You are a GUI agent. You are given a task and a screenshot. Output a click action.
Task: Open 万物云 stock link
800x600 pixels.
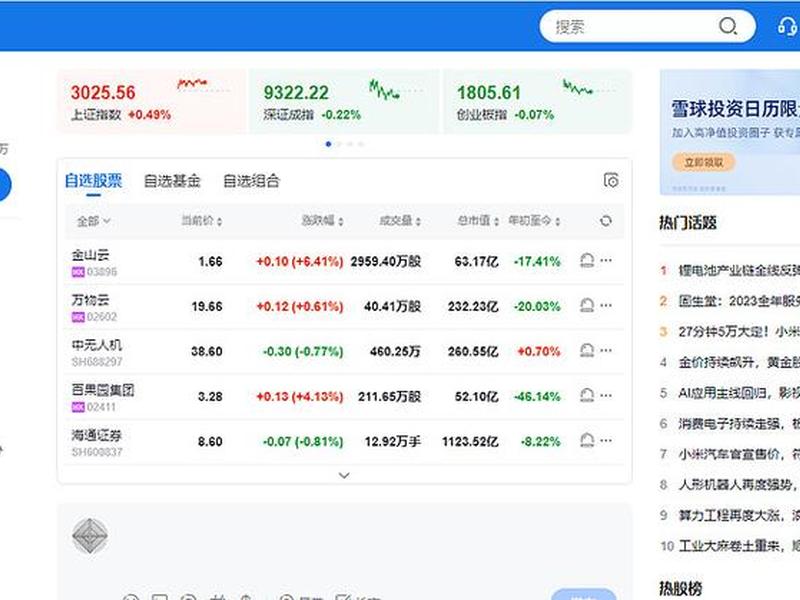point(90,299)
